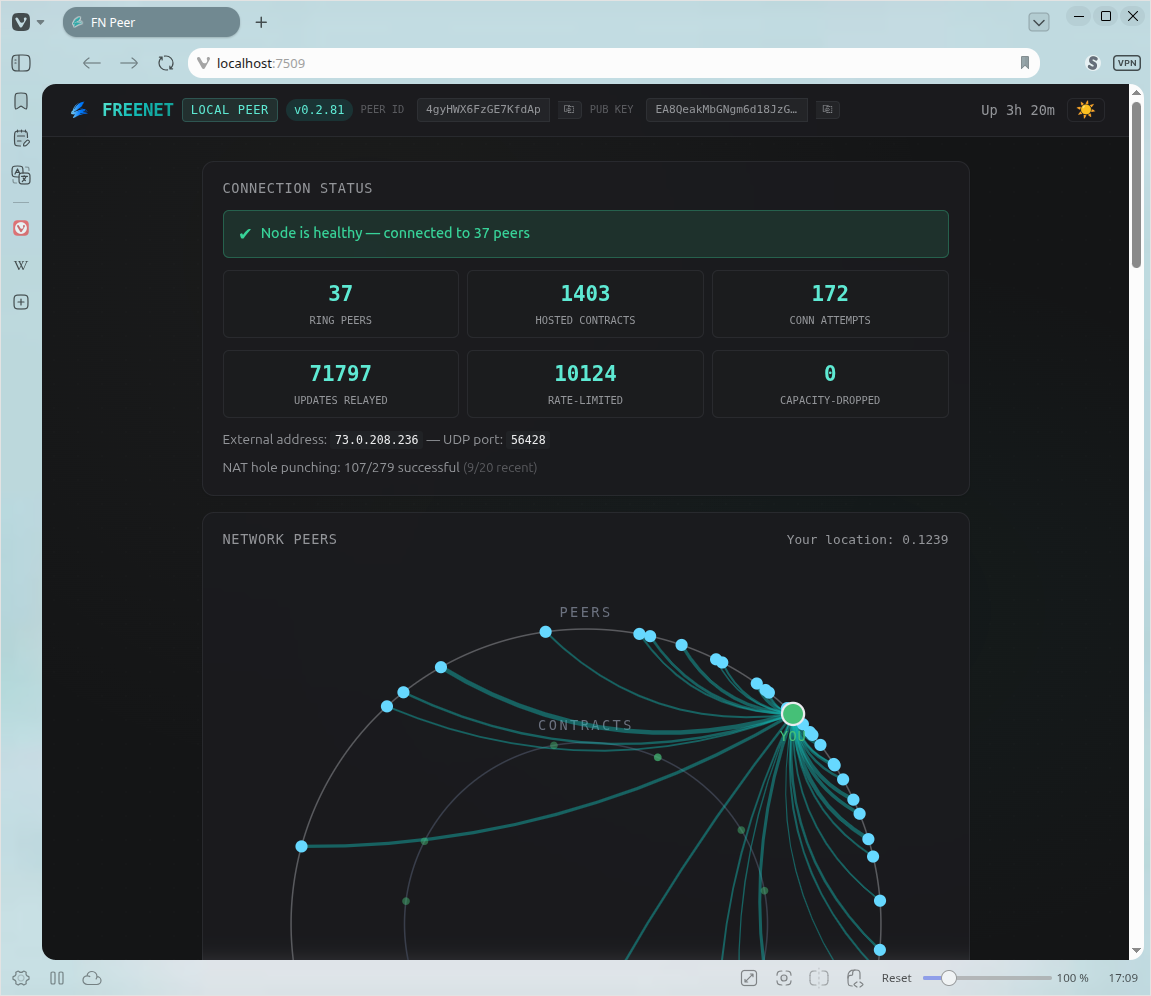The width and height of the screenshot is (1151, 996).
Task: Click the page vertical scrollbar thumb
Action: tap(1136, 185)
